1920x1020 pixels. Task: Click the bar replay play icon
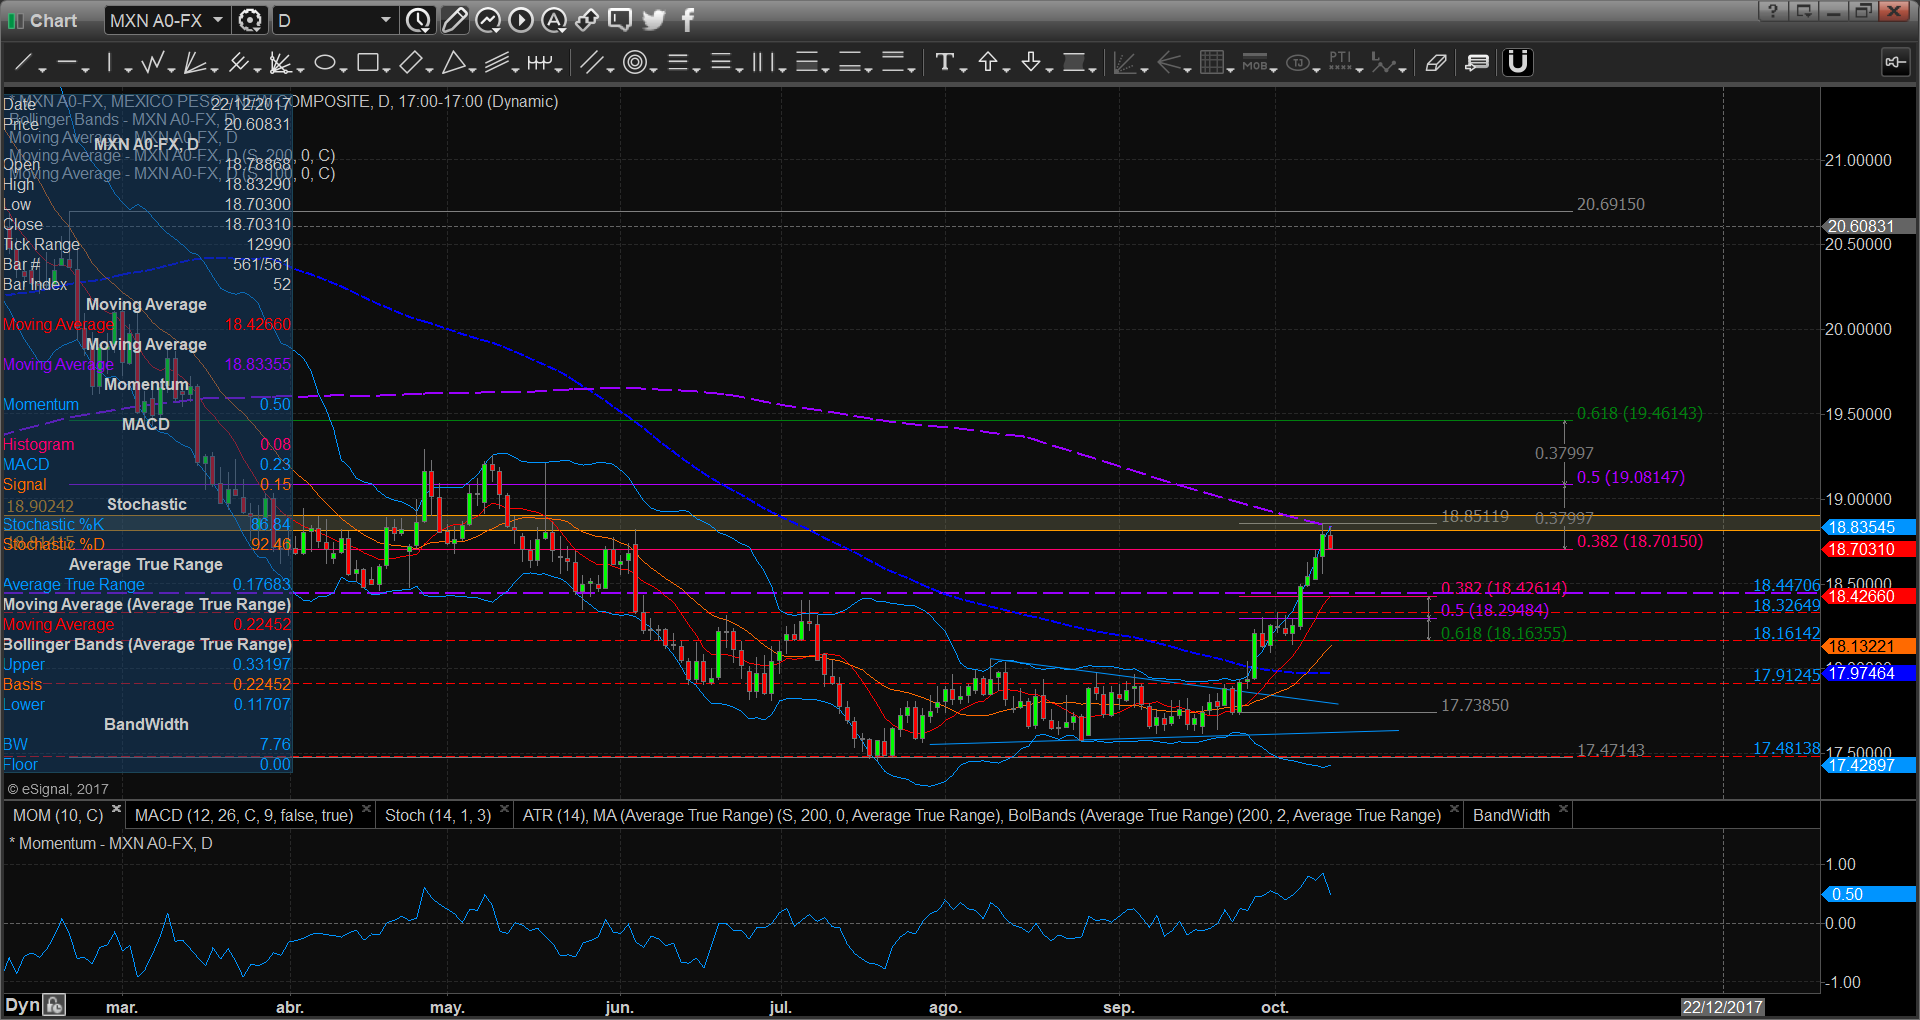click(520, 20)
